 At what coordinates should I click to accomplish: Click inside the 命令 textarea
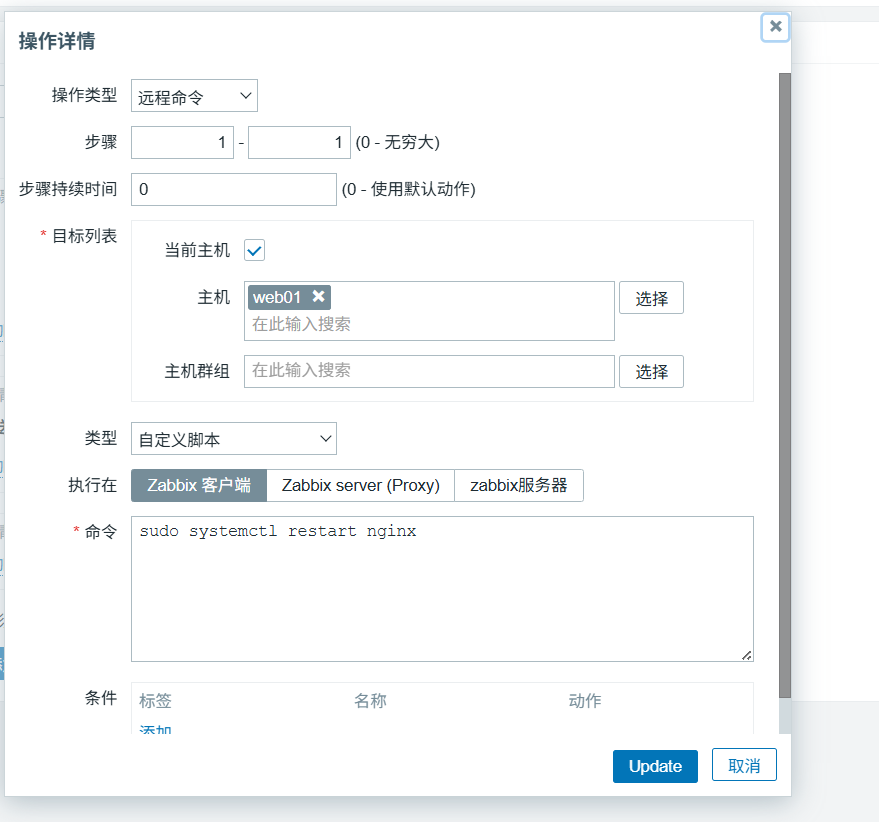(441, 588)
